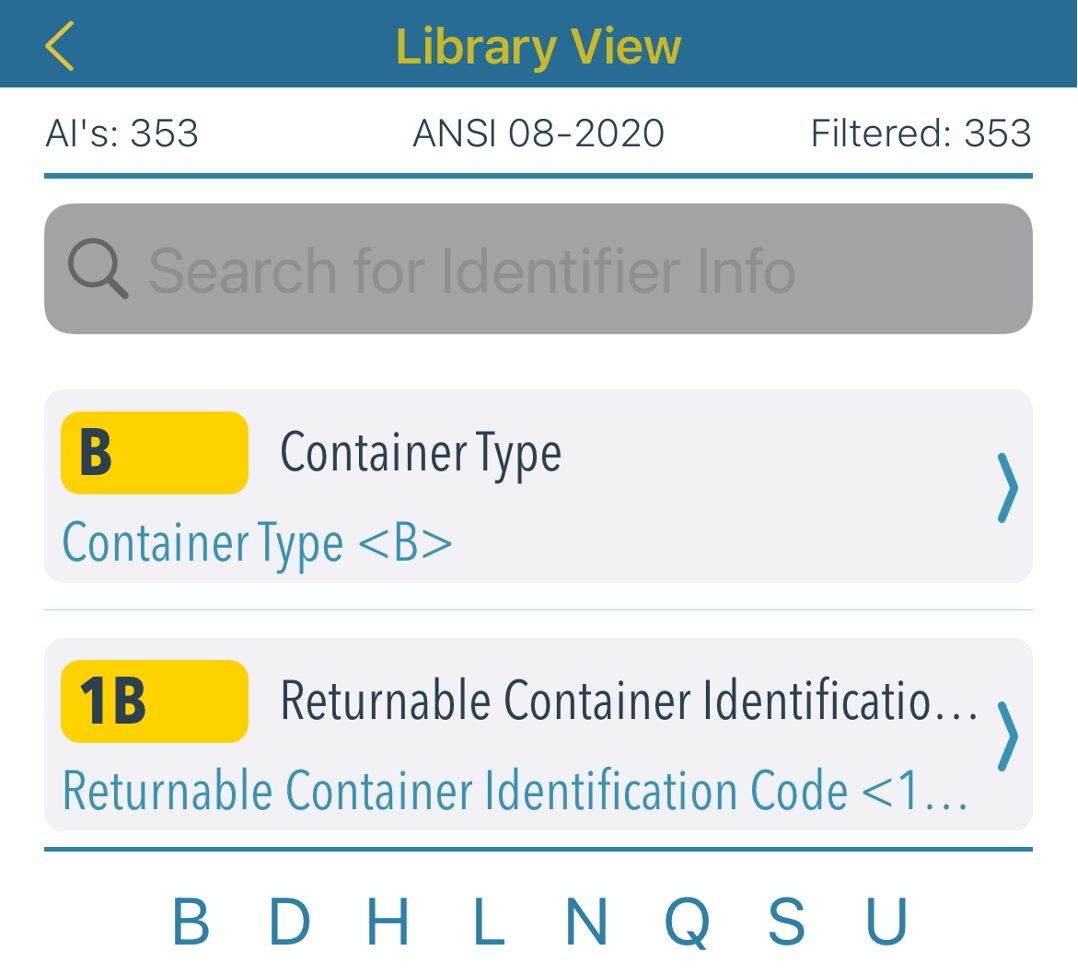The height and width of the screenshot is (974, 1078).
Task: Jump to index letter D
Action: tap(289, 922)
